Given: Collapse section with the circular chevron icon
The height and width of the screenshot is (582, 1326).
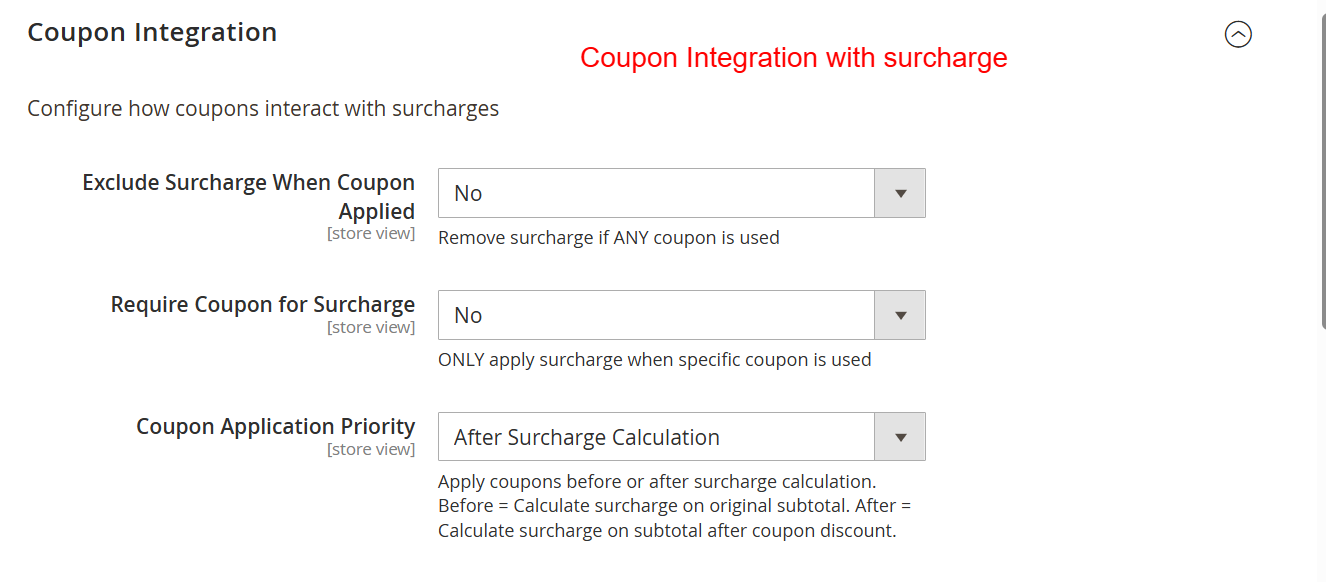Looking at the screenshot, I should pyautogui.click(x=1238, y=35).
